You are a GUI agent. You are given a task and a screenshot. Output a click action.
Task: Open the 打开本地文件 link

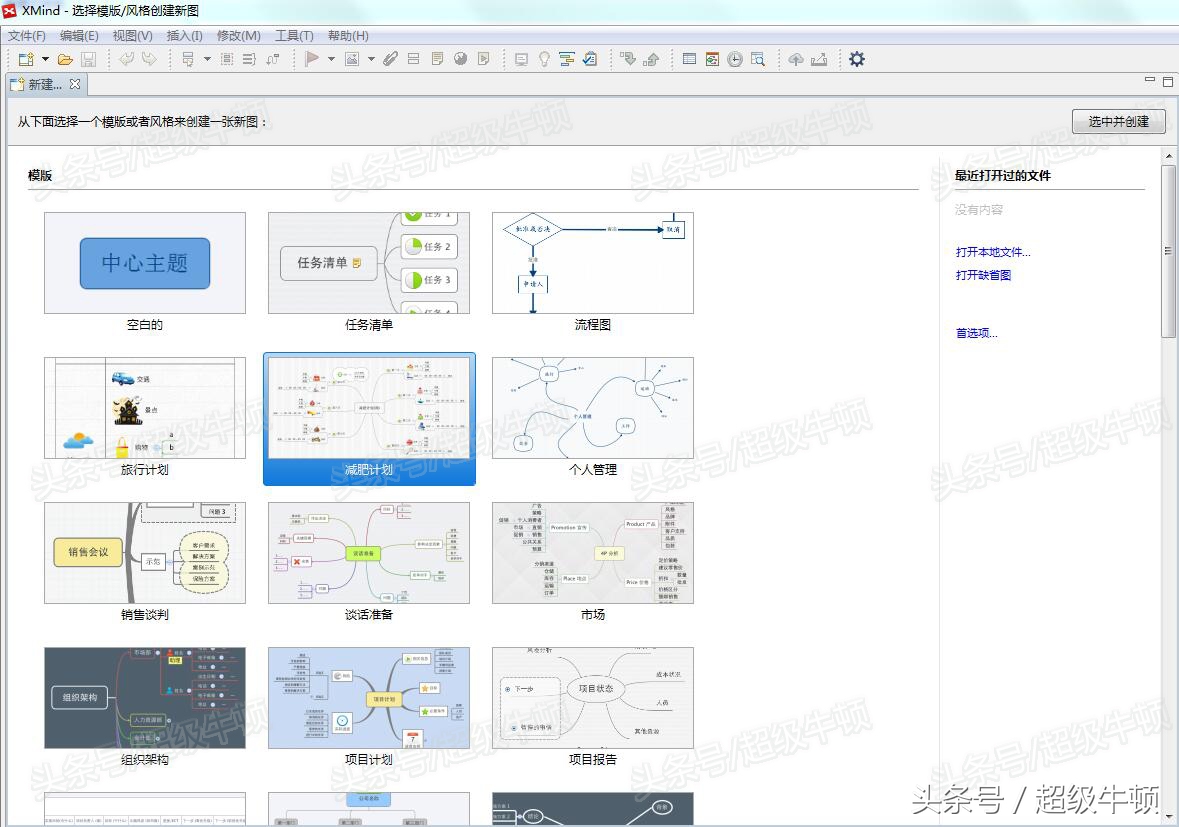click(x=992, y=252)
